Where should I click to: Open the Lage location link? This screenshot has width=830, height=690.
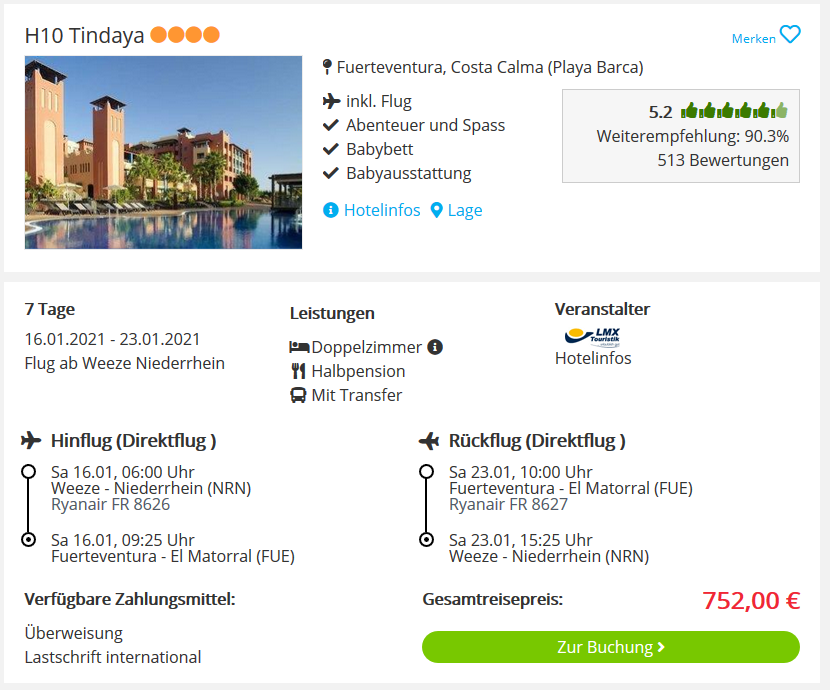click(x=465, y=211)
